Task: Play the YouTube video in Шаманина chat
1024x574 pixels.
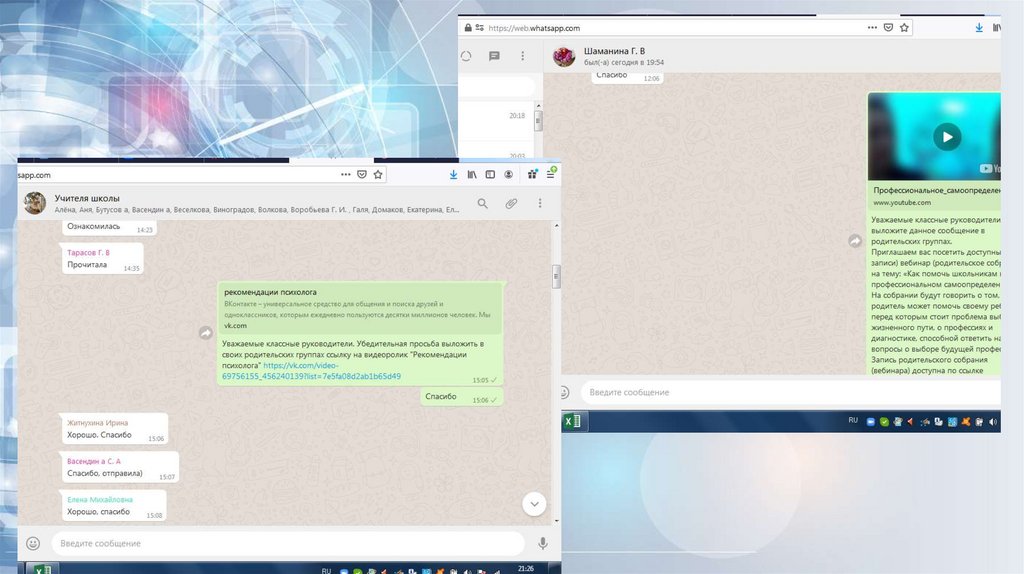Action: coord(947,137)
